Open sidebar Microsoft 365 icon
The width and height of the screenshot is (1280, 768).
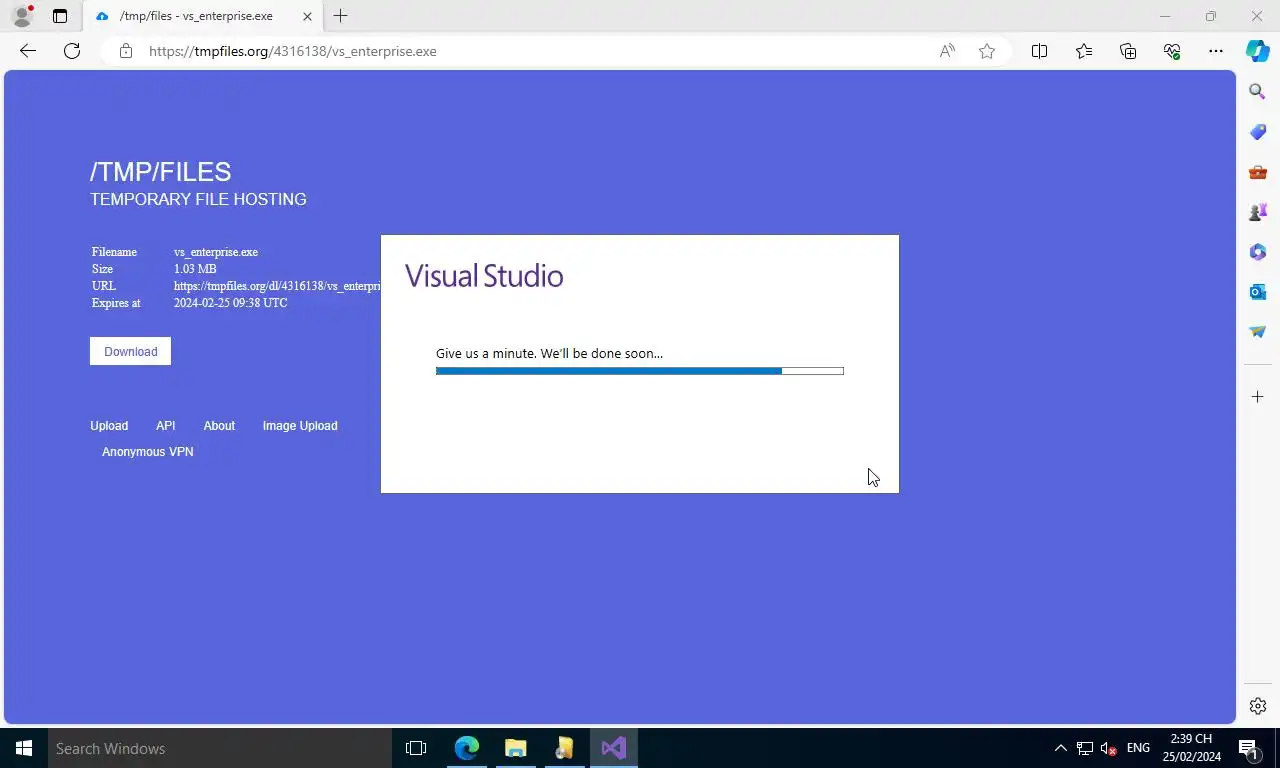coord(1258,252)
